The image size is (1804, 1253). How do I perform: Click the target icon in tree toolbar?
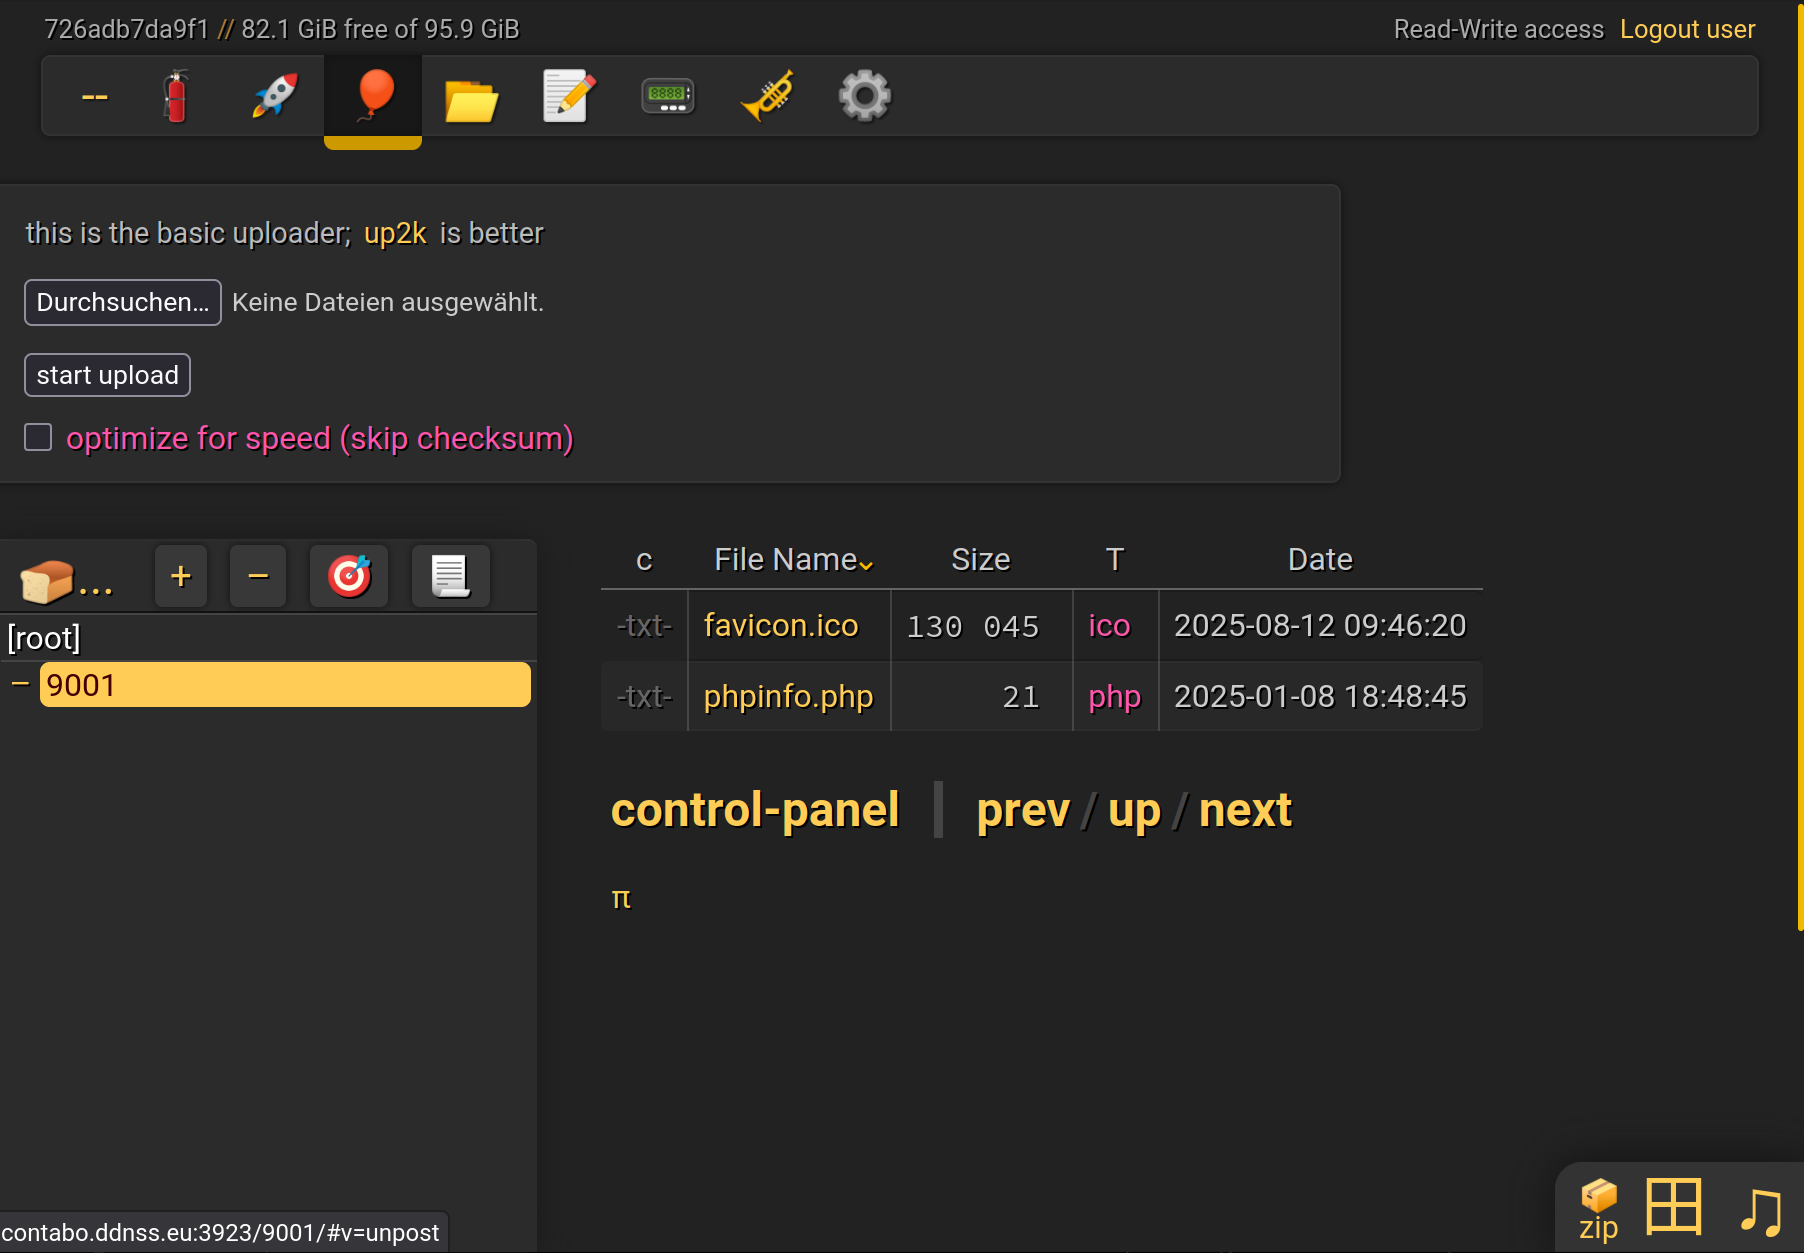pos(349,577)
